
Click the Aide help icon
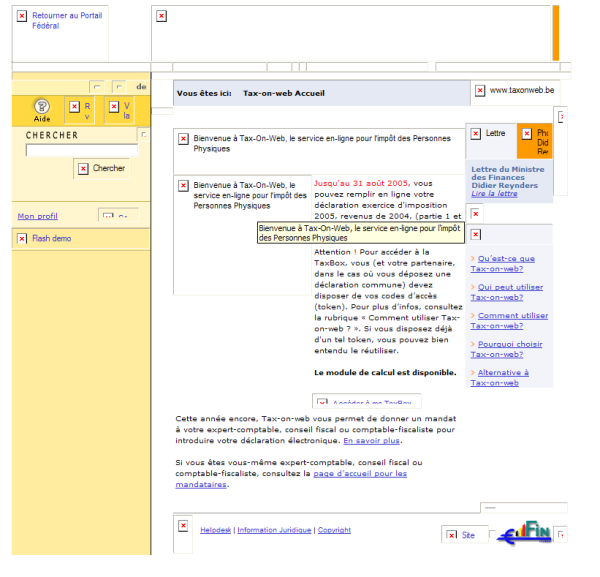click(x=41, y=106)
